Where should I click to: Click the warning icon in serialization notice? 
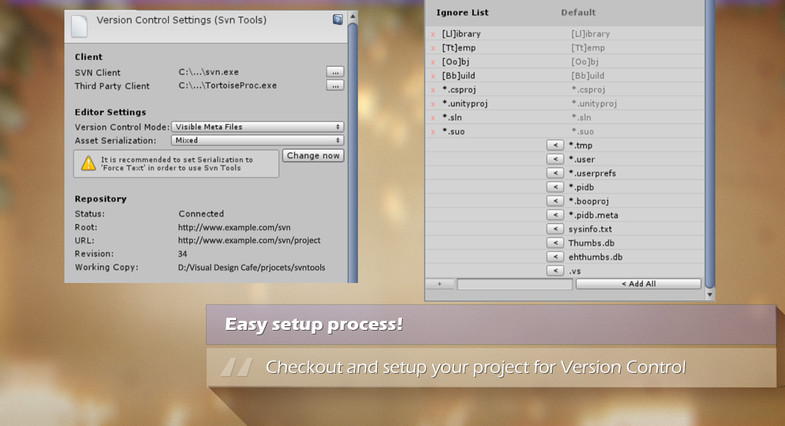89,163
